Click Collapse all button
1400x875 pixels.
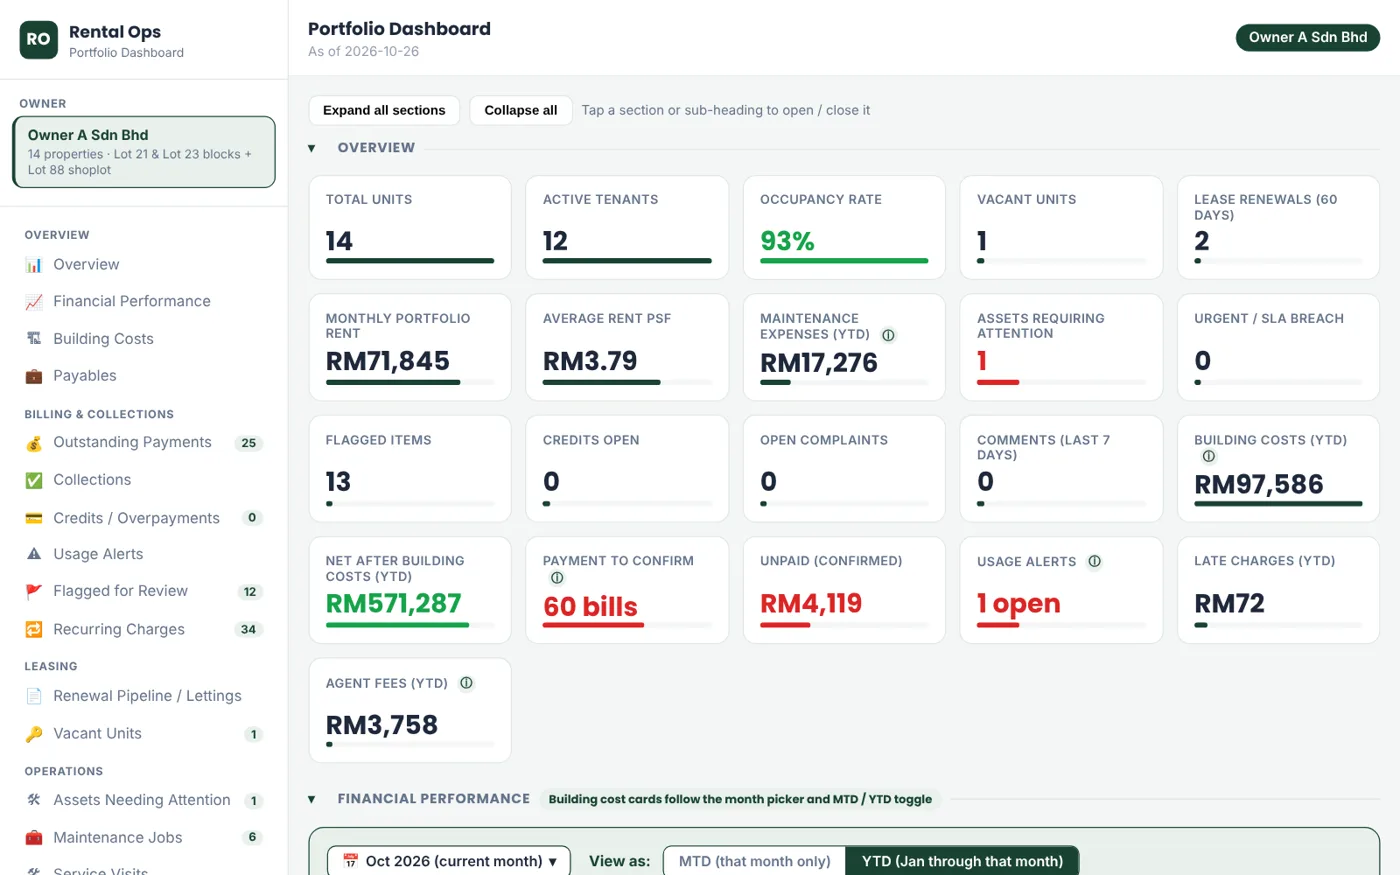pyautogui.click(x=521, y=110)
